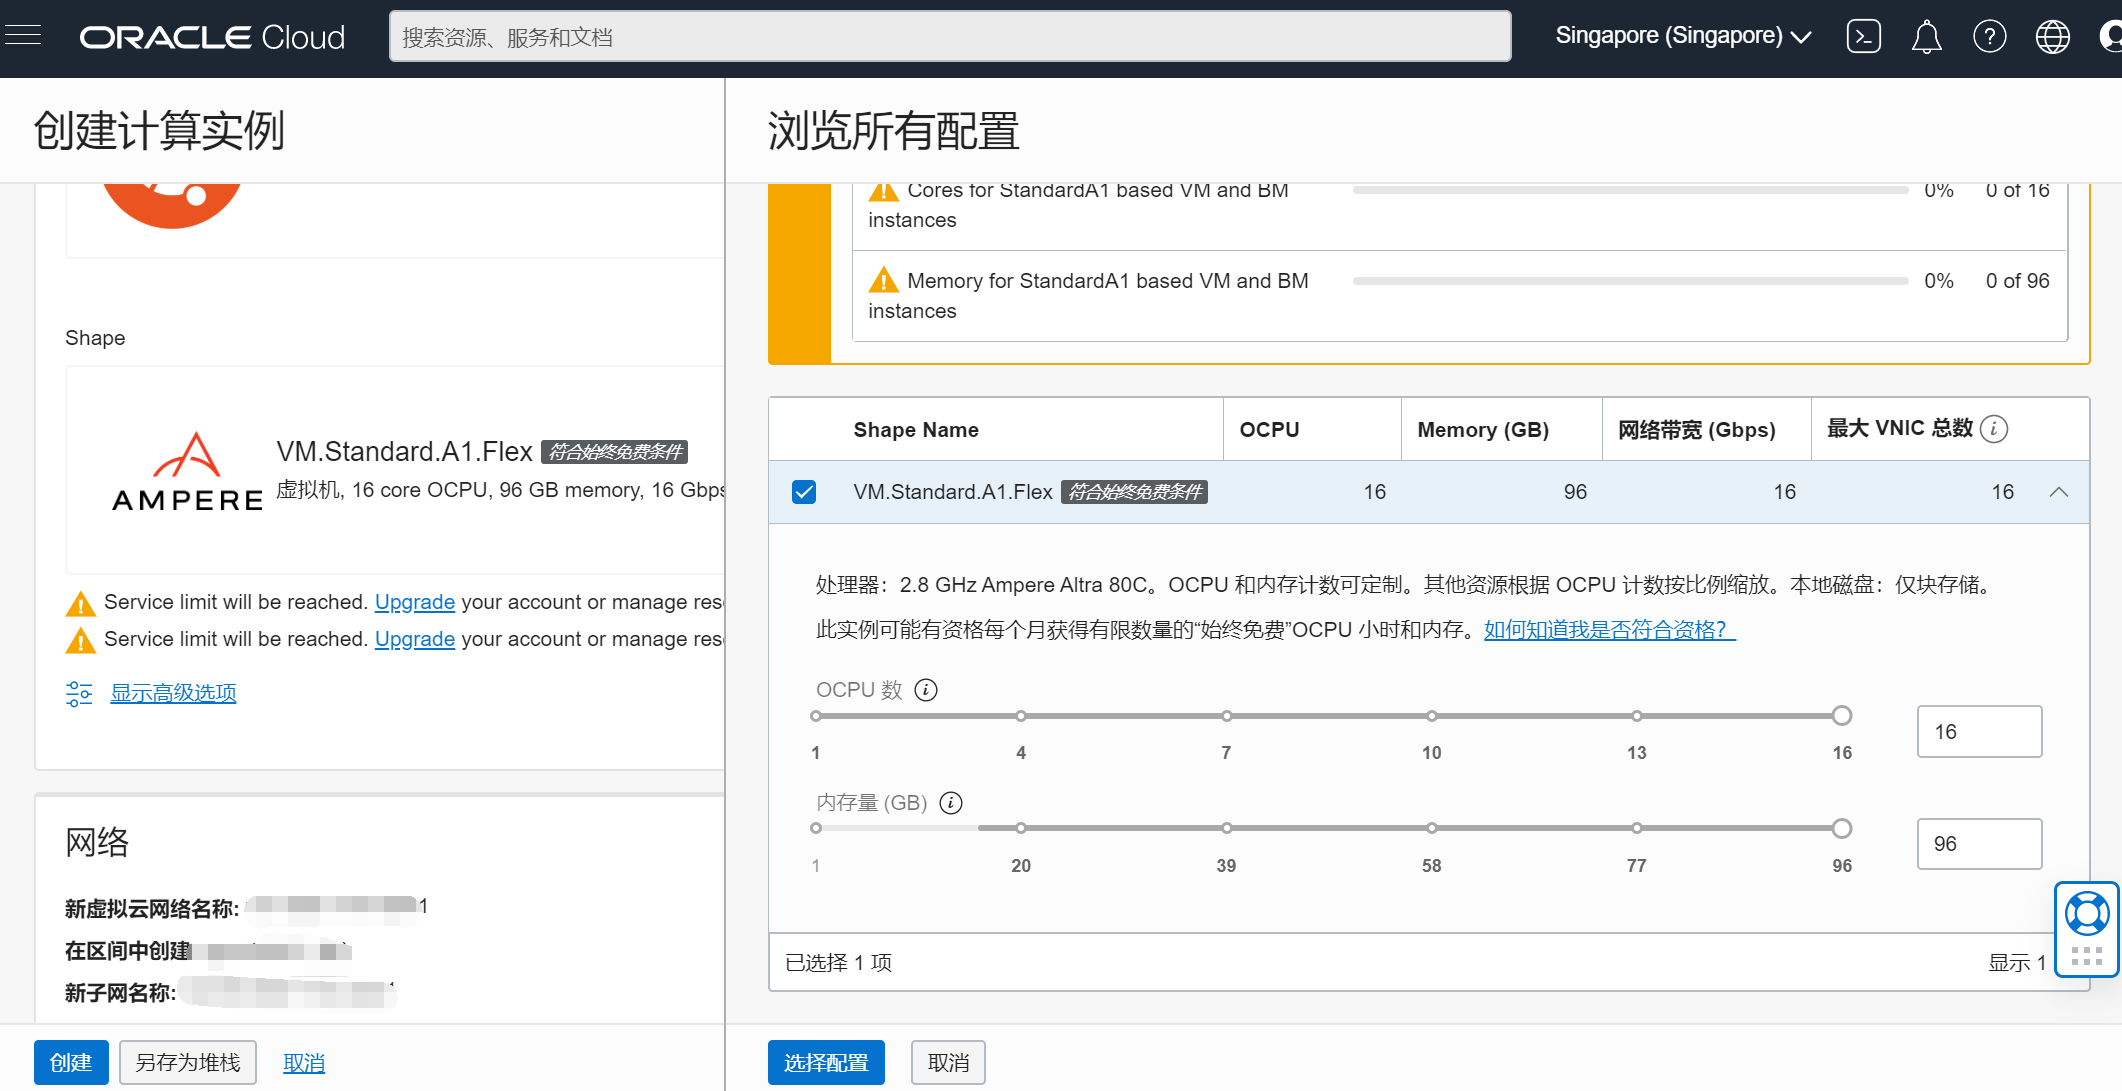Click the 新虚拟云网络名称 label
The width and height of the screenshot is (2122, 1091).
tap(152, 908)
